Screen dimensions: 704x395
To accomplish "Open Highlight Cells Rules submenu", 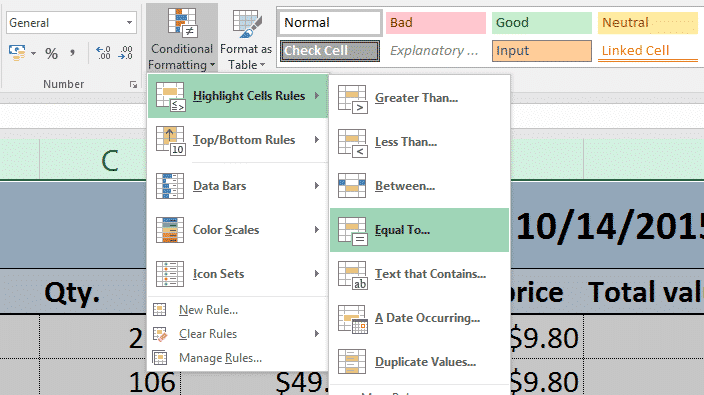I will pos(238,96).
